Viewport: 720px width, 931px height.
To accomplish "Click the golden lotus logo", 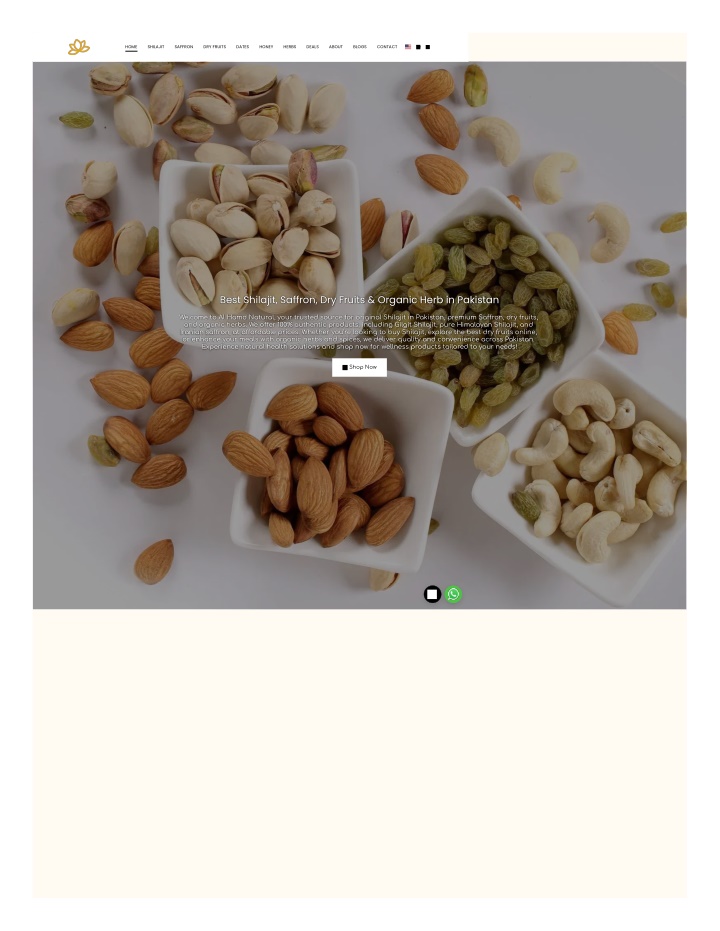I will pyautogui.click(x=78, y=47).
